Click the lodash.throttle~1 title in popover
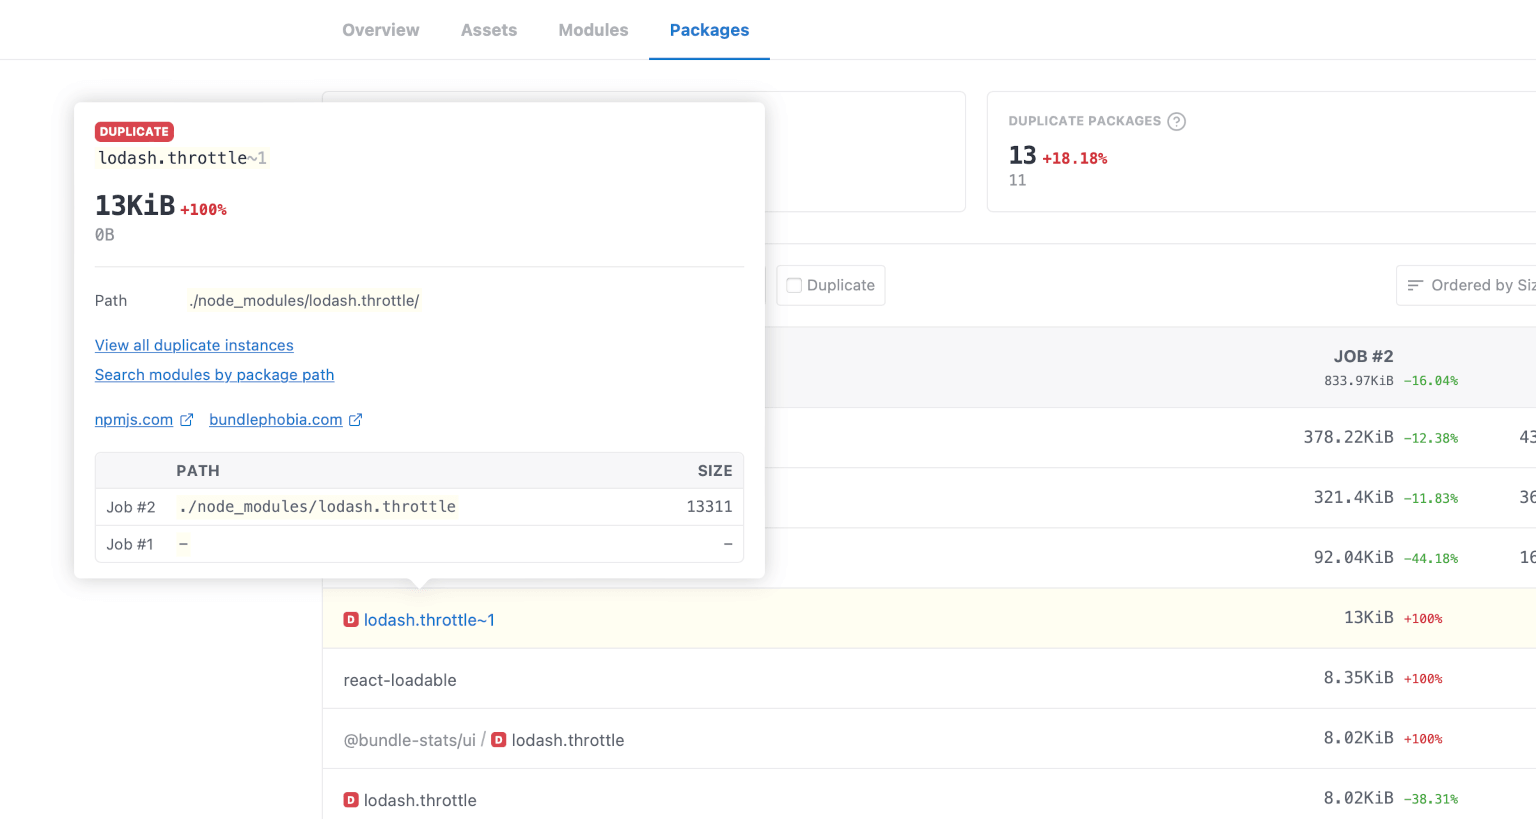The image size is (1536, 819). coord(182,158)
